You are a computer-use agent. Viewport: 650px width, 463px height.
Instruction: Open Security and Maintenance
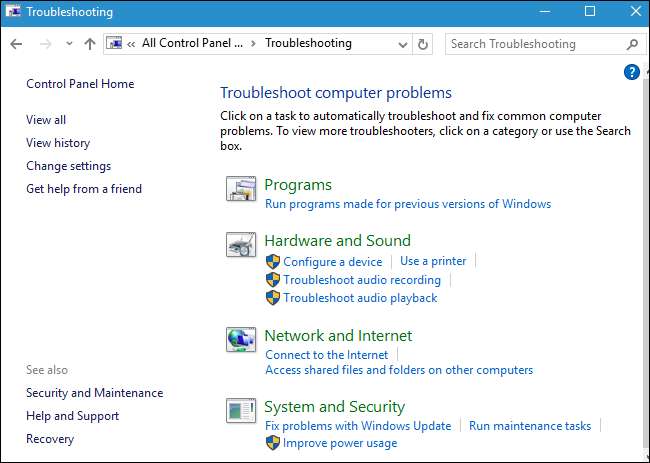click(x=95, y=393)
